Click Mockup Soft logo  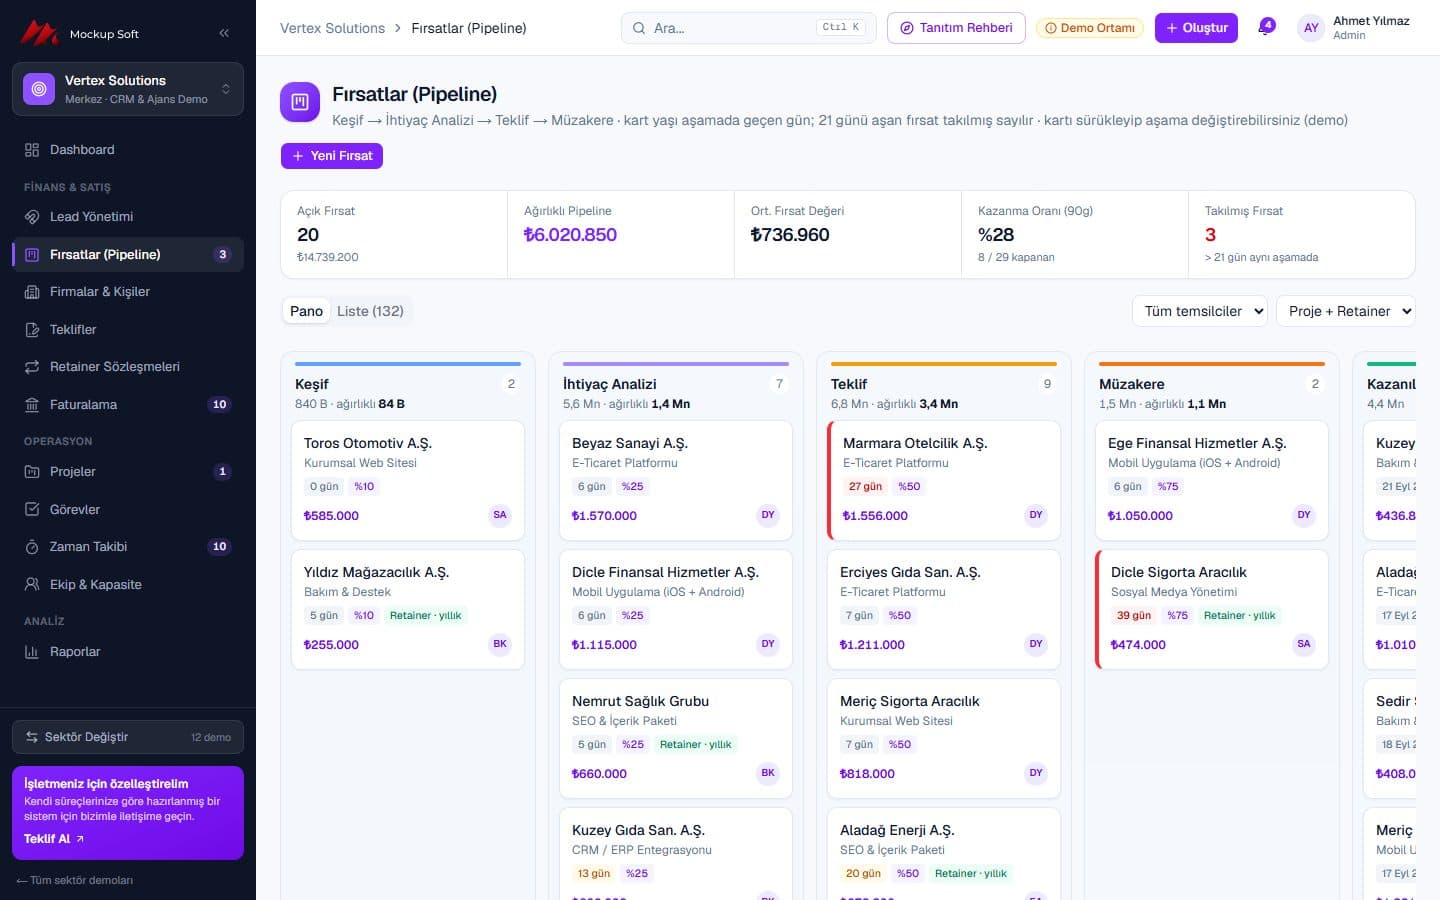pos(79,34)
